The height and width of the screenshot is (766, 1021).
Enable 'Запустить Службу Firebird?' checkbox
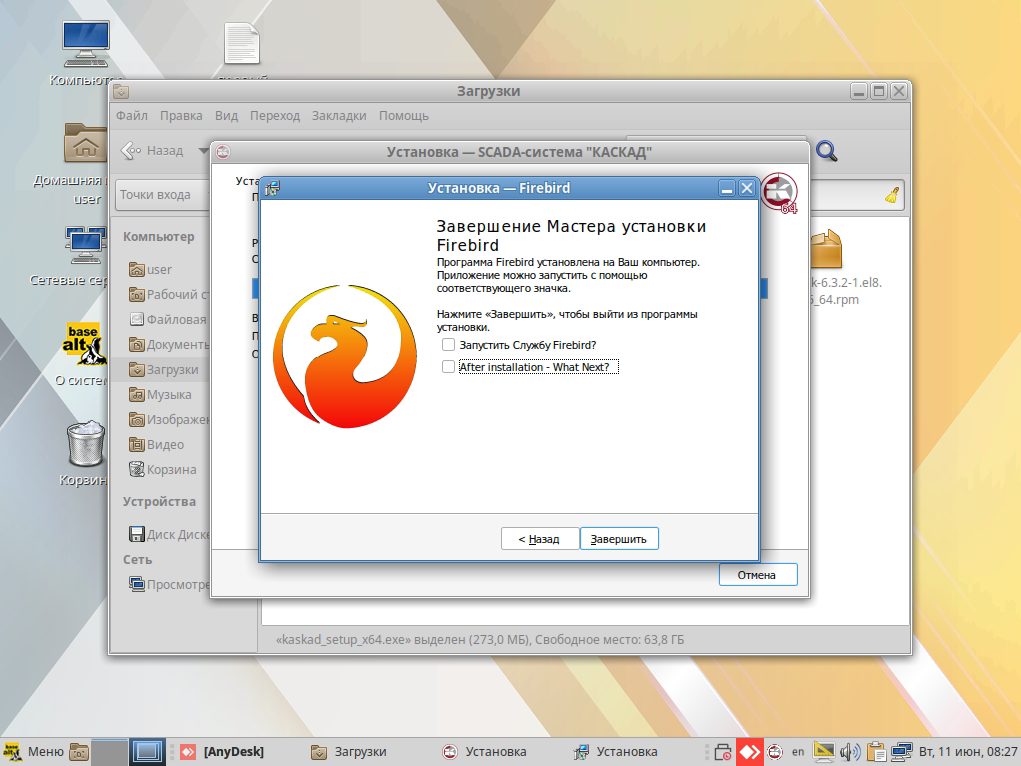448,345
